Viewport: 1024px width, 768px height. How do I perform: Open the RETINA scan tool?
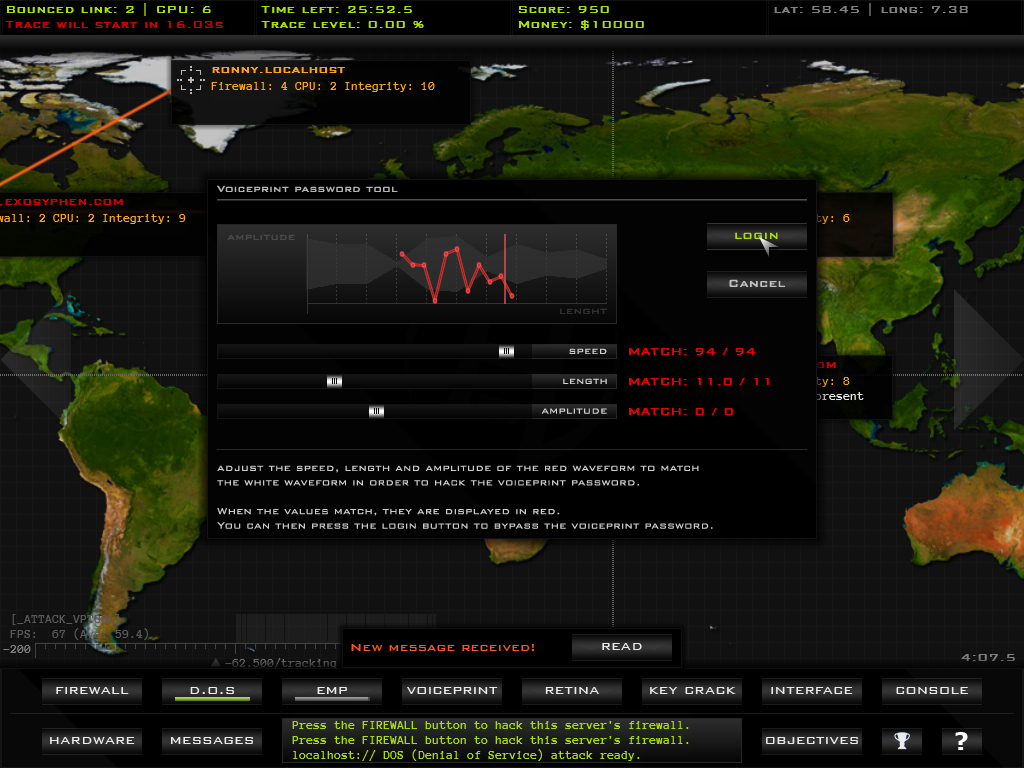pyautogui.click(x=571, y=691)
